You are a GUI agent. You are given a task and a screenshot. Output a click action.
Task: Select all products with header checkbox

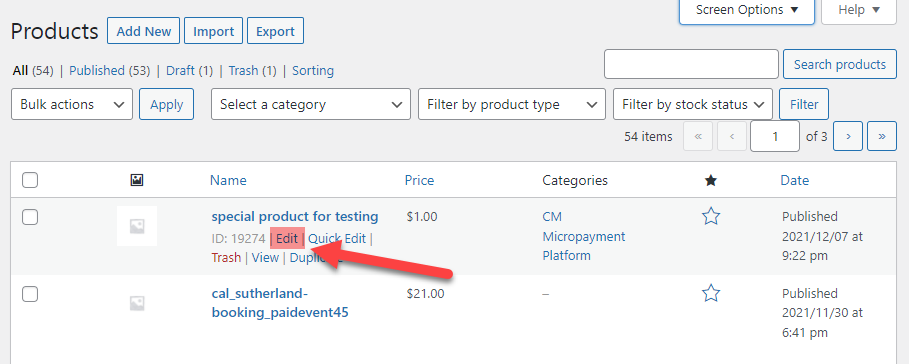click(30, 180)
